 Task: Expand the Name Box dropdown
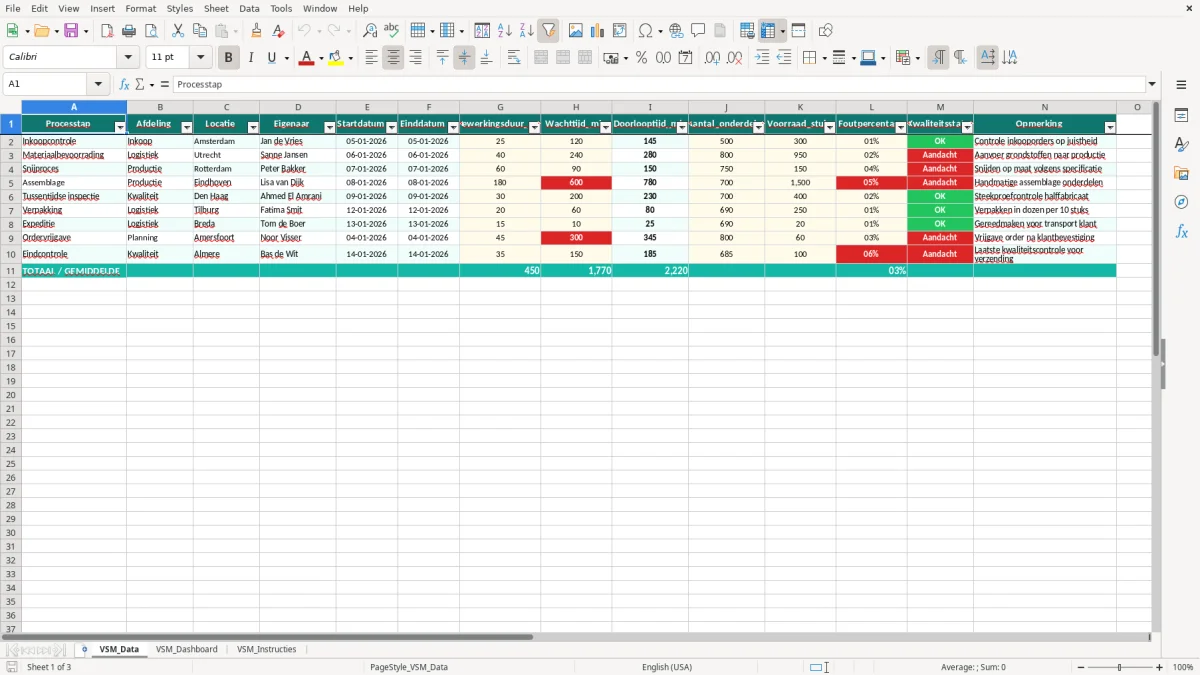point(98,85)
